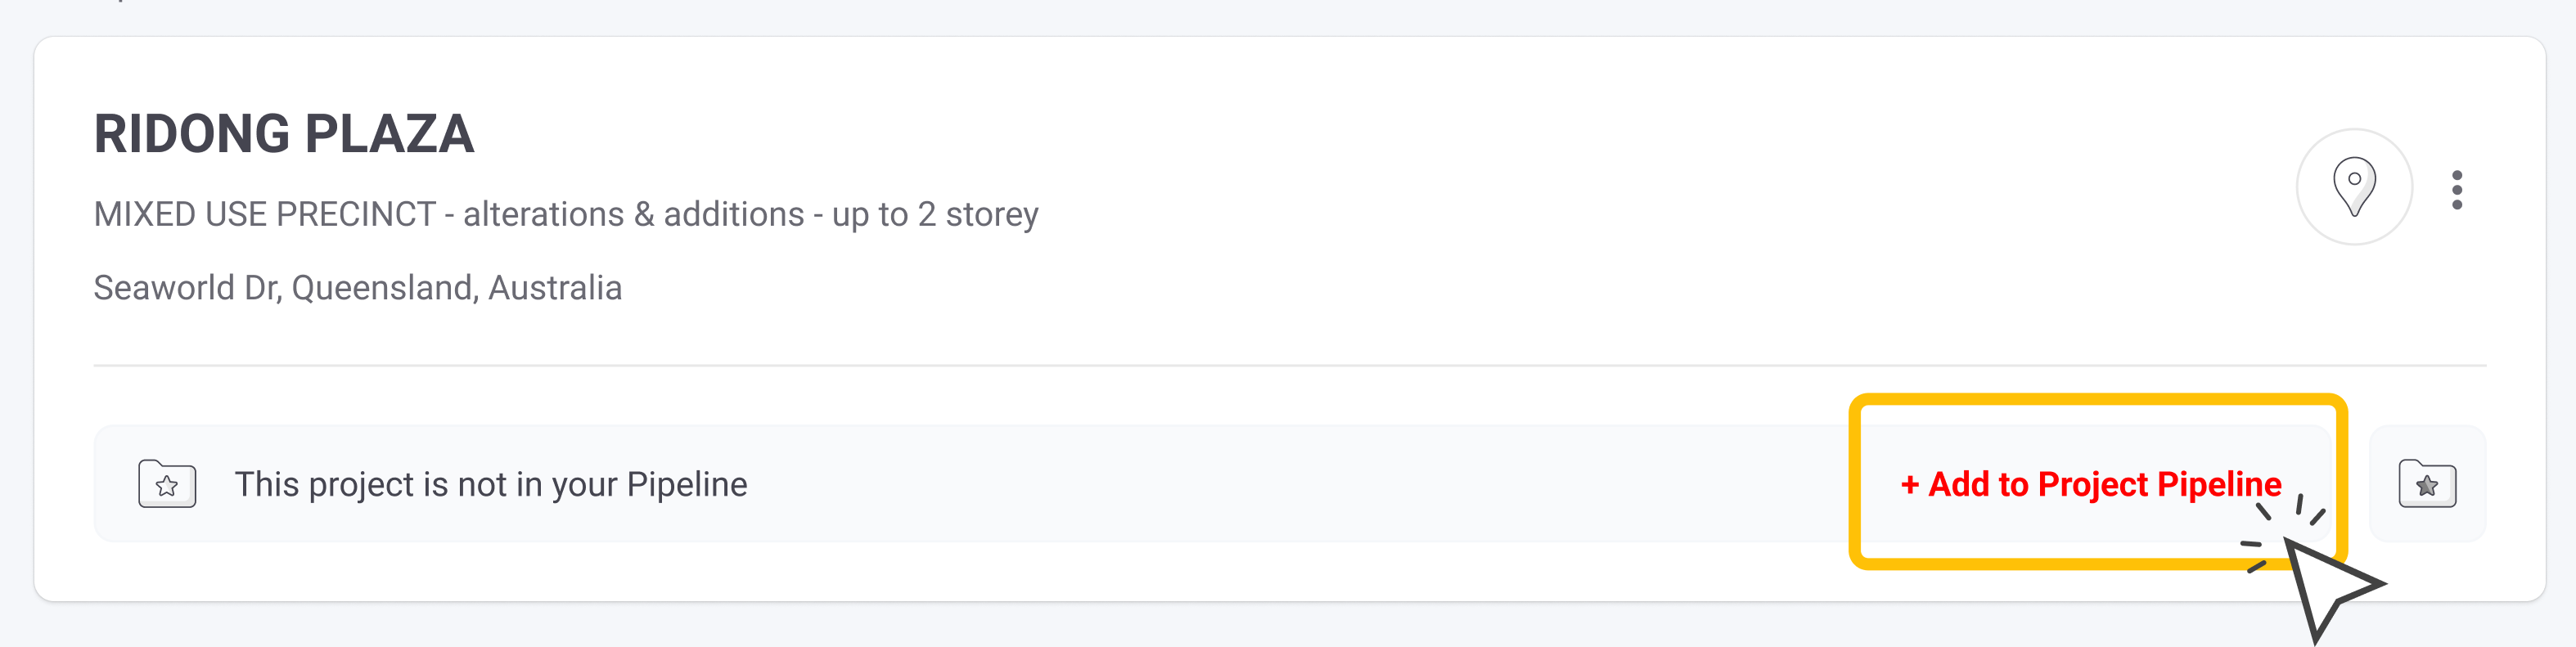
Task: Click the filled folder-star button at far right
Action: coord(2426,484)
